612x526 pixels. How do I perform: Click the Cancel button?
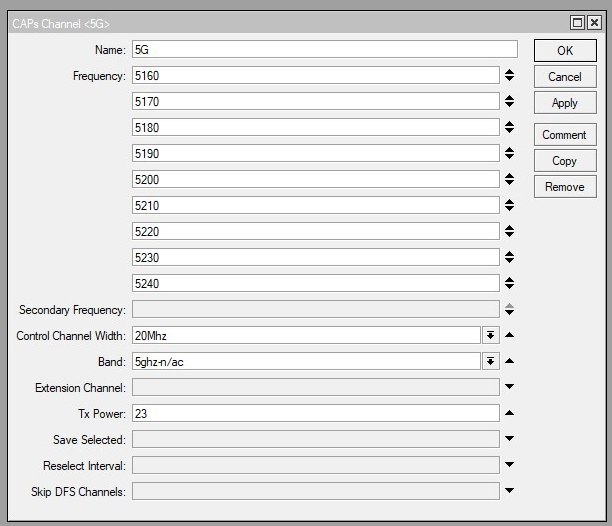click(565, 76)
